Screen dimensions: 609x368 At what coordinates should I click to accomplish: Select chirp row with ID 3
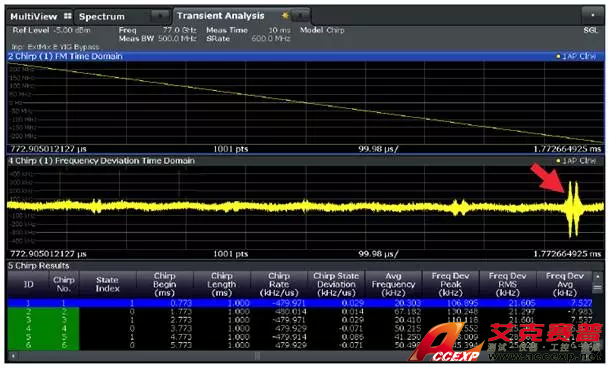(299, 320)
